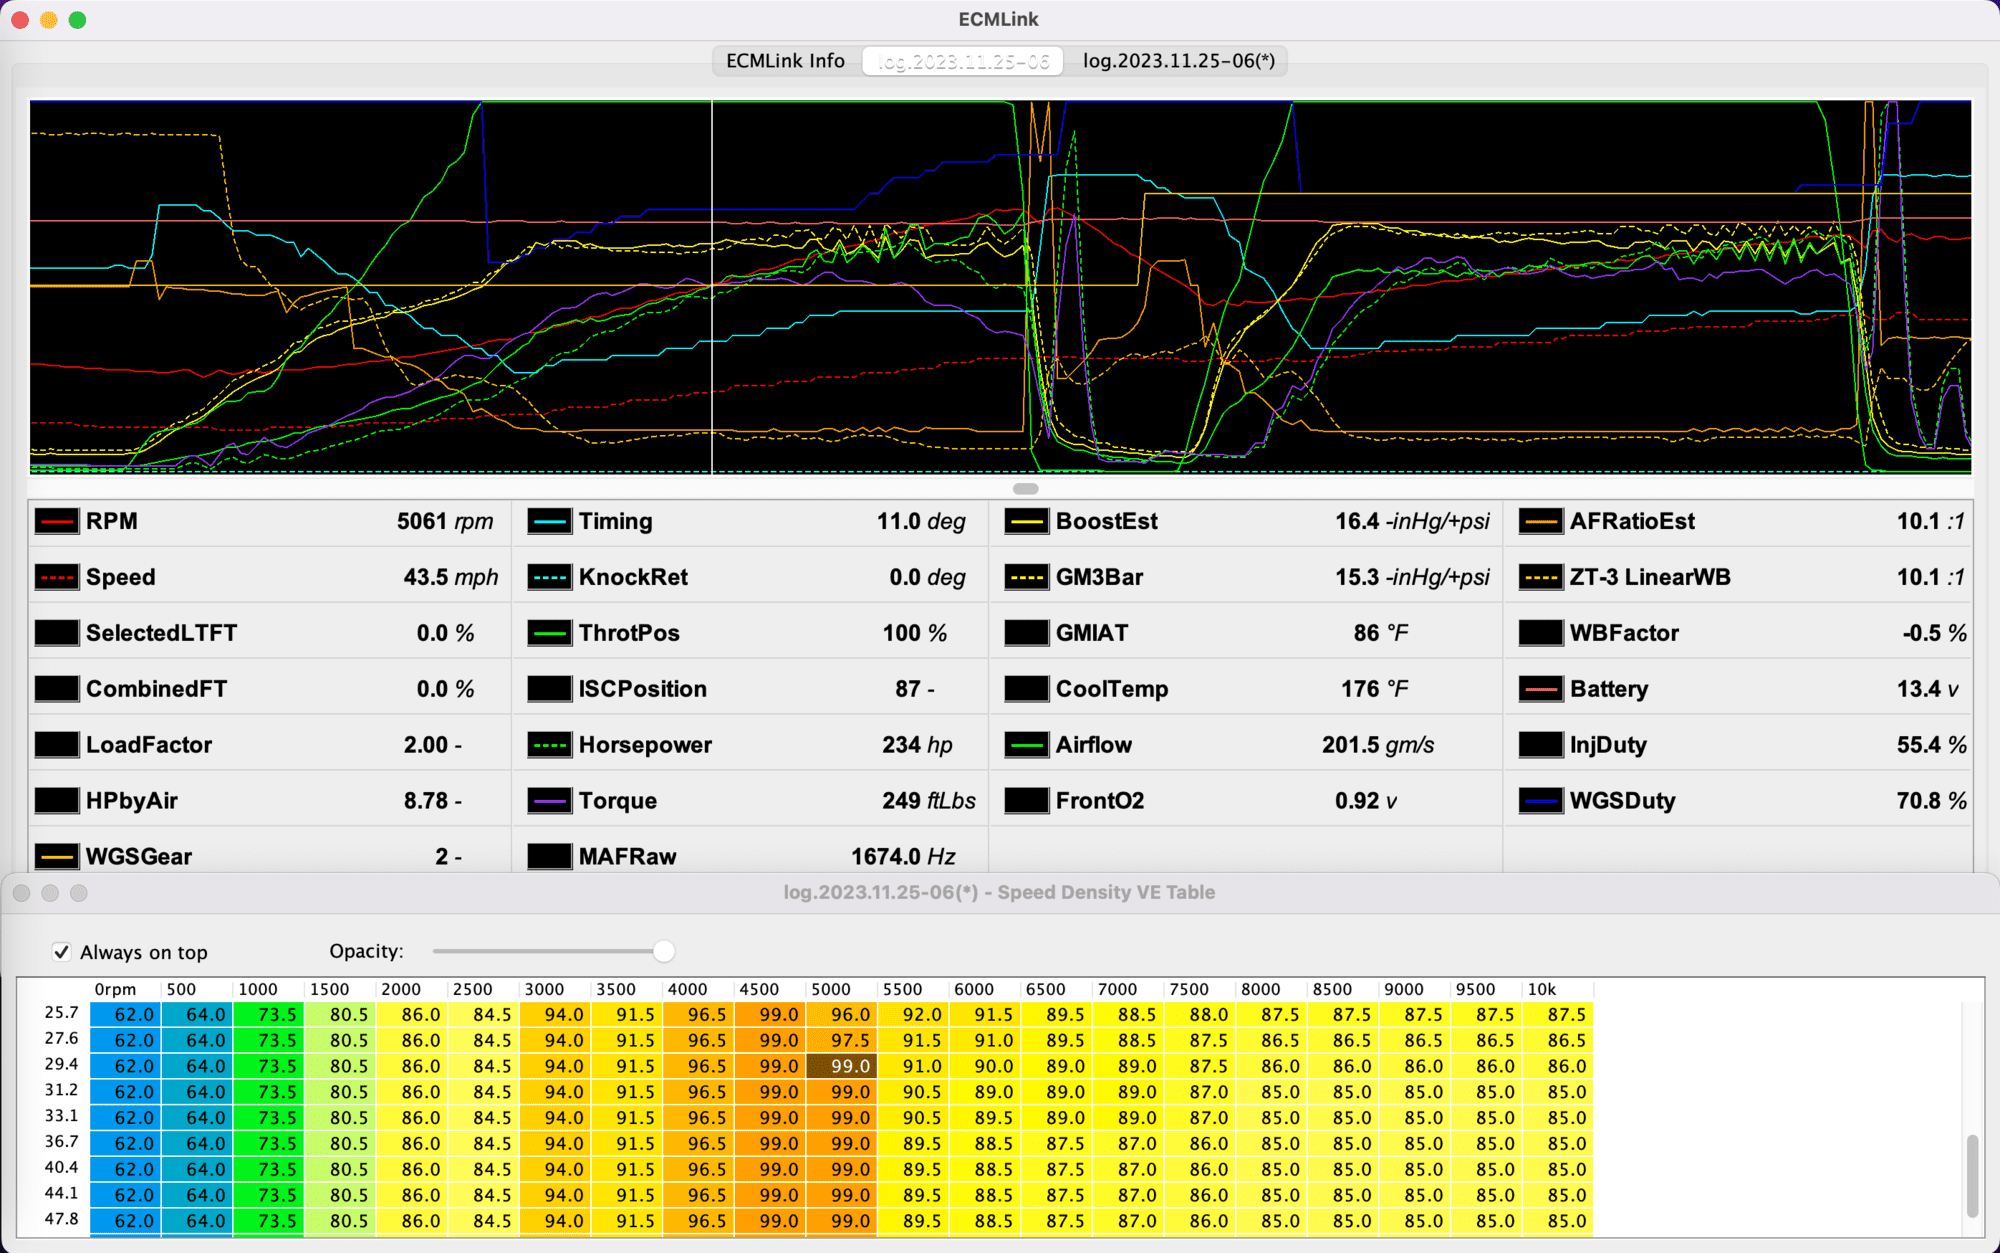Select the 90.0 cell in 29.4 row
Image resolution: width=2000 pixels, height=1253 pixels.
[x=986, y=1066]
